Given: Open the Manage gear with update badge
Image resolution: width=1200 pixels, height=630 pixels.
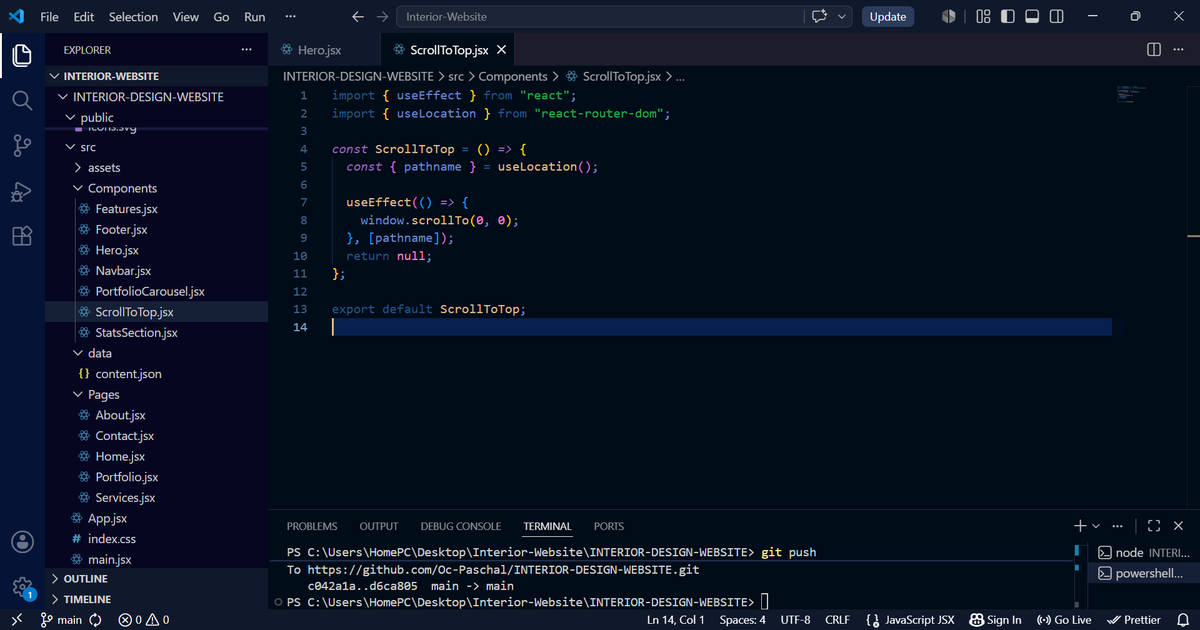Looking at the screenshot, I should click(x=22, y=587).
